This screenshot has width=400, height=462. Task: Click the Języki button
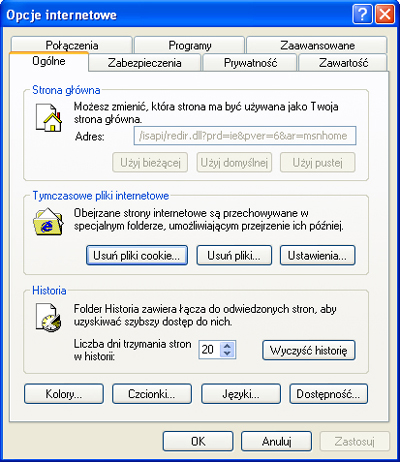click(x=241, y=394)
